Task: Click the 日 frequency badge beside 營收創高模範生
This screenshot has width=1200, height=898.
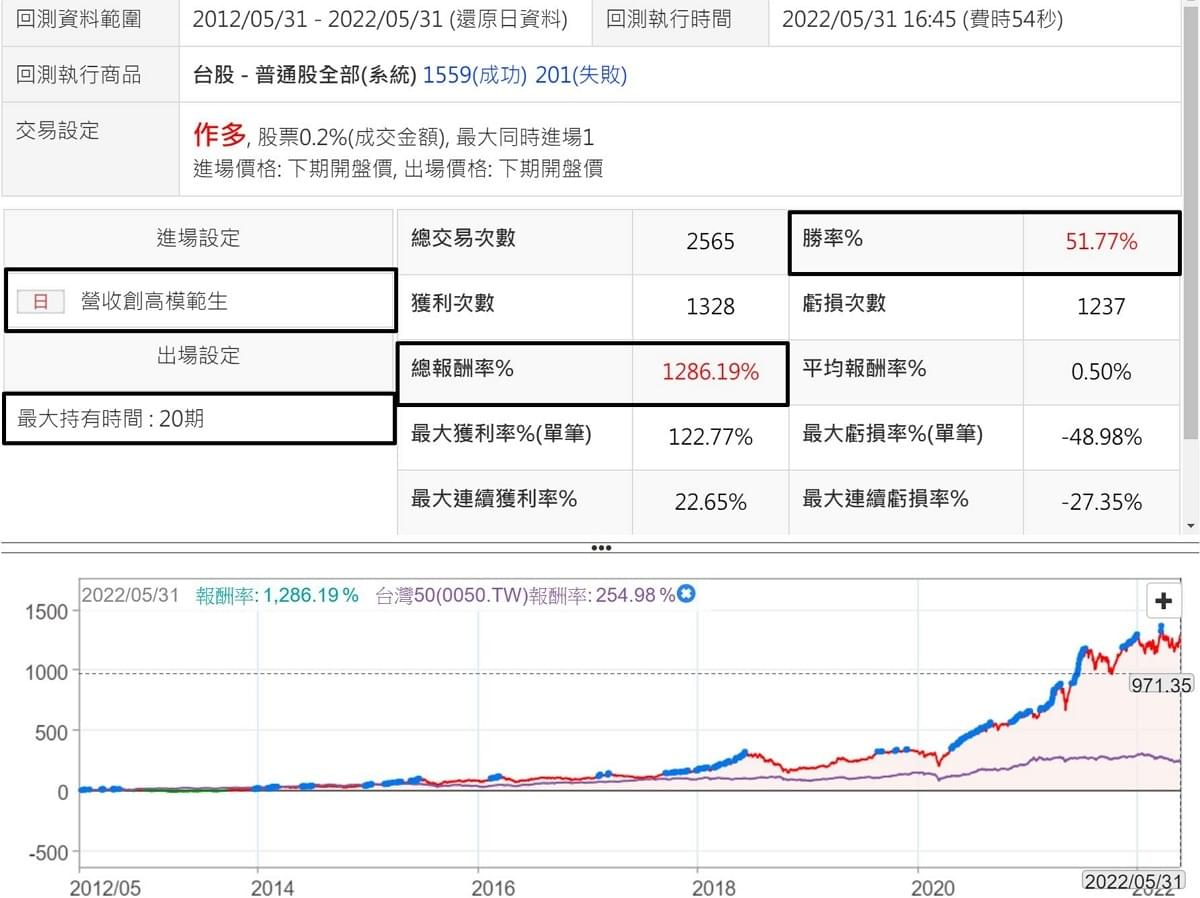Action: pyautogui.click(x=41, y=301)
